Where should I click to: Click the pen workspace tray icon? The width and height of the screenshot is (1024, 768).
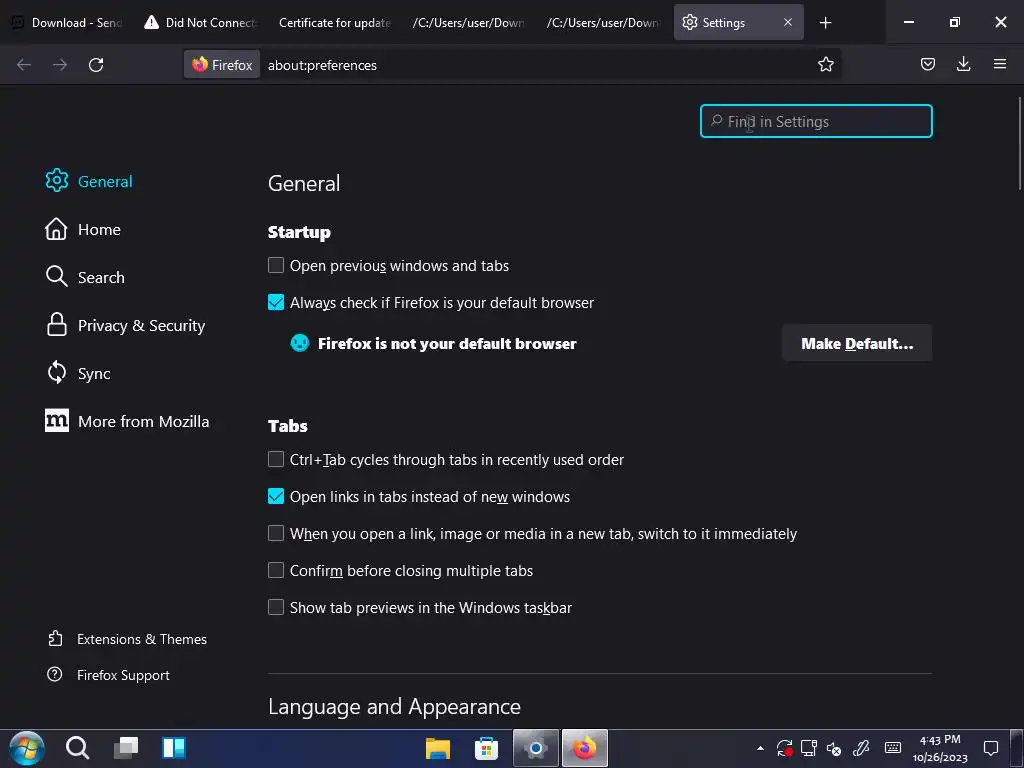pyautogui.click(x=861, y=748)
